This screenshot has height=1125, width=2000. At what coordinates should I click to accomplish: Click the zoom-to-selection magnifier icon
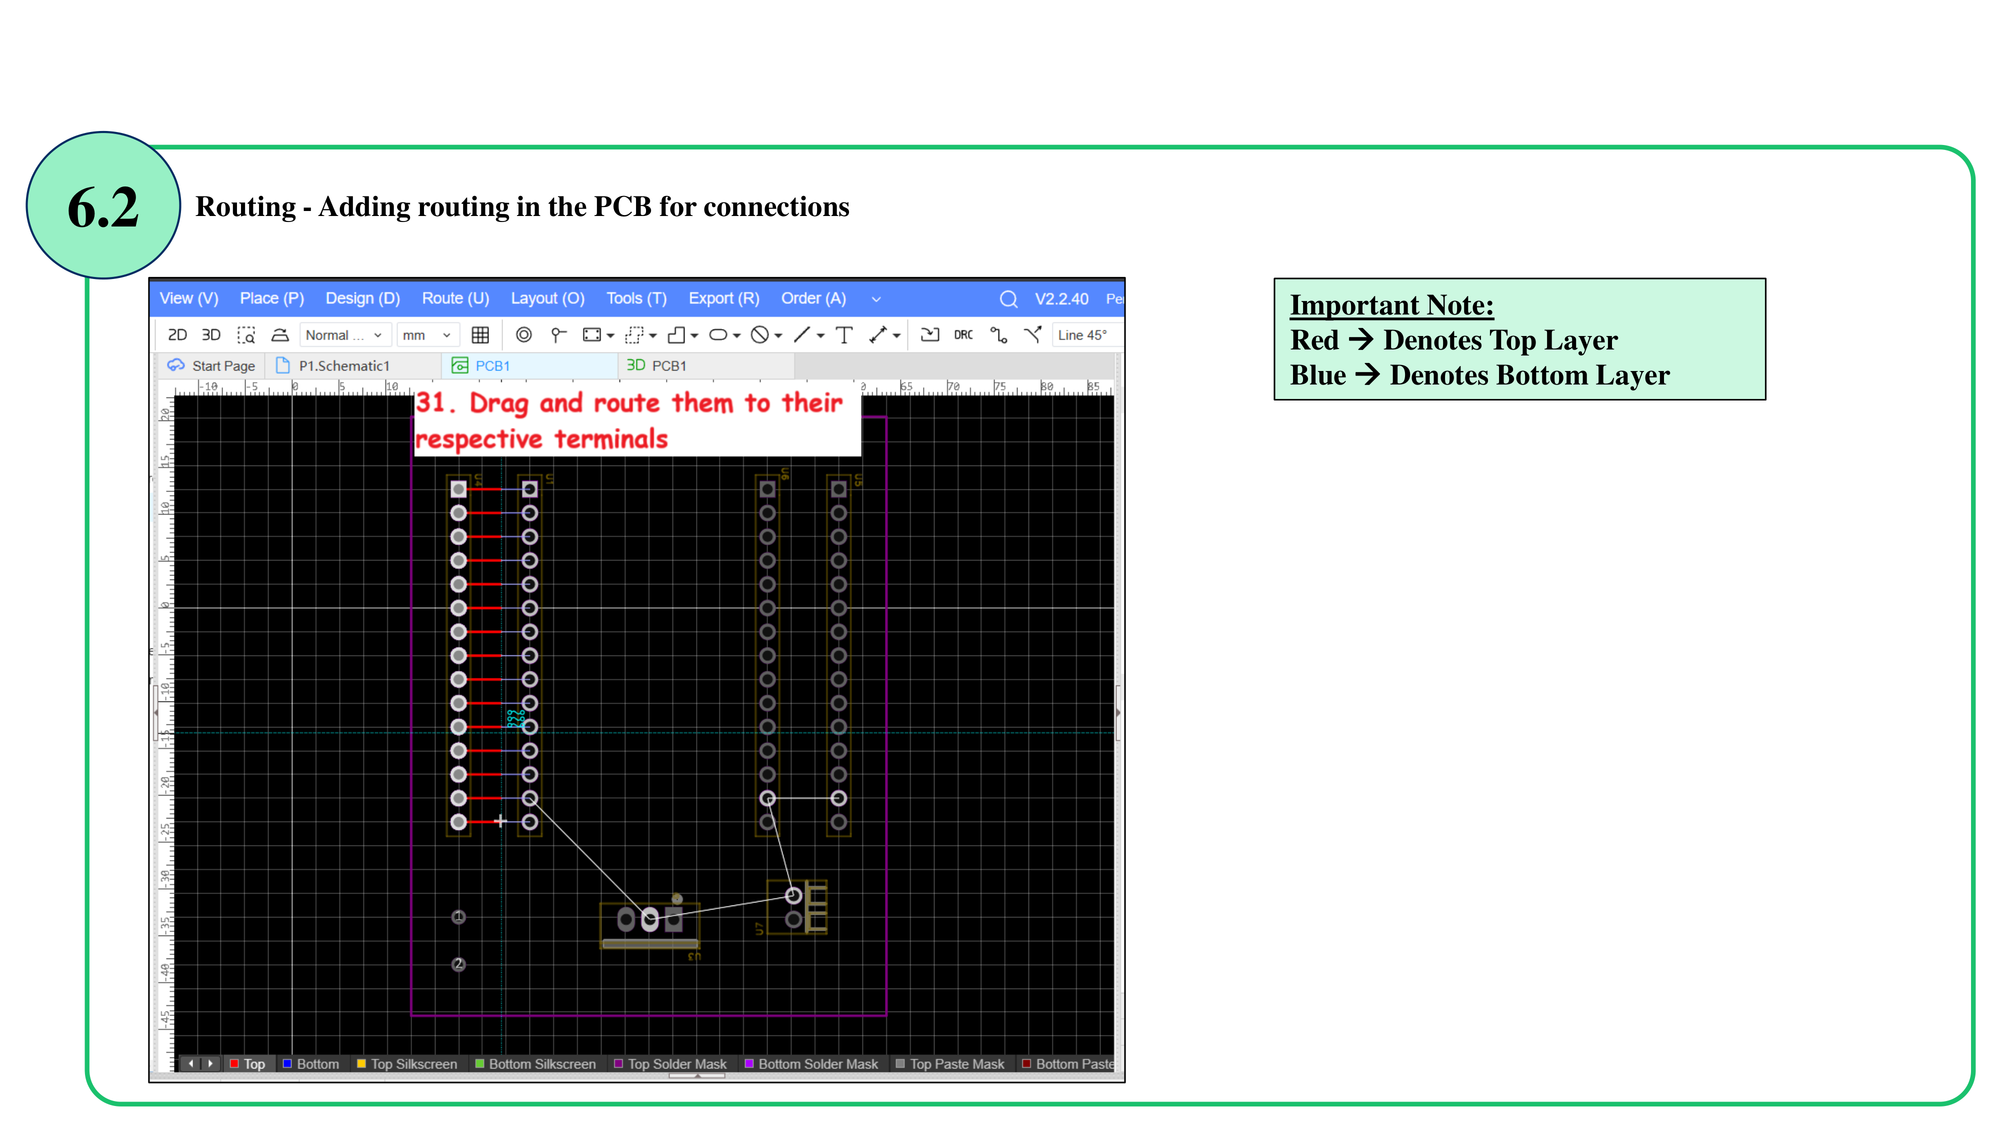pyautogui.click(x=246, y=335)
